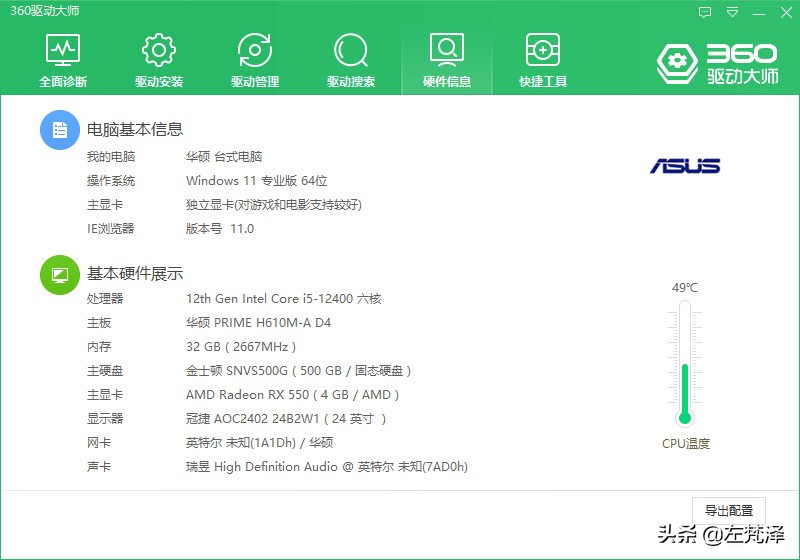Image resolution: width=800 pixels, height=560 pixels.
Task: Click the ASUS brand logo
Action: click(x=685, y=166)
